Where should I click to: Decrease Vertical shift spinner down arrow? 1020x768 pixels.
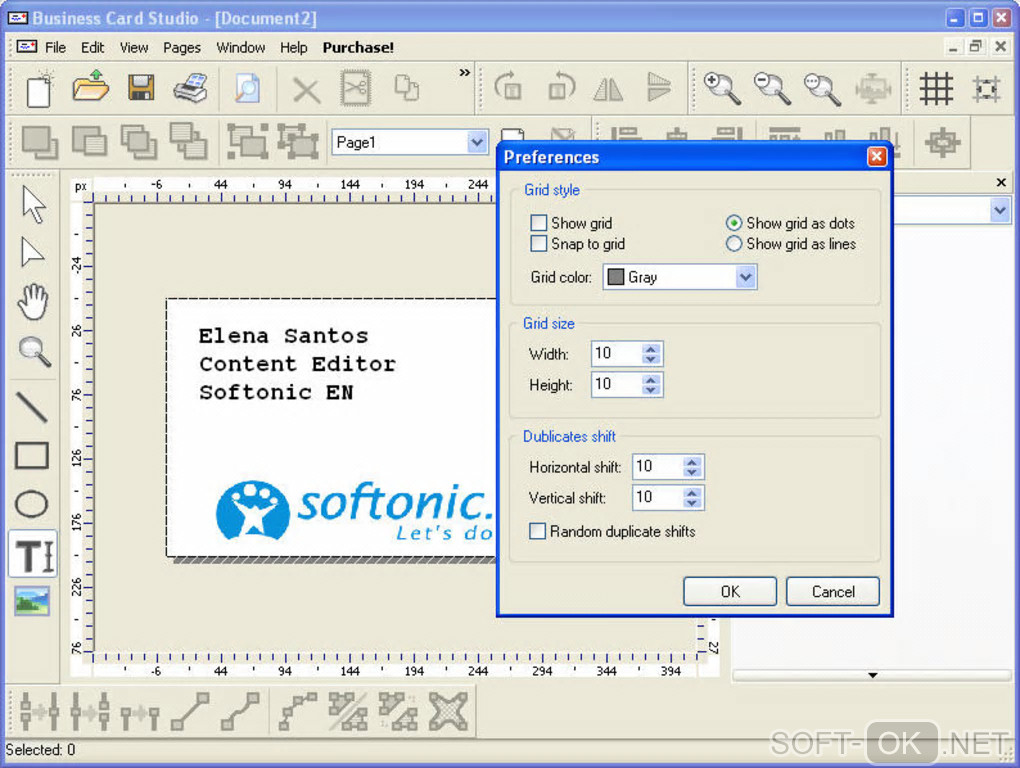[692, 503]
